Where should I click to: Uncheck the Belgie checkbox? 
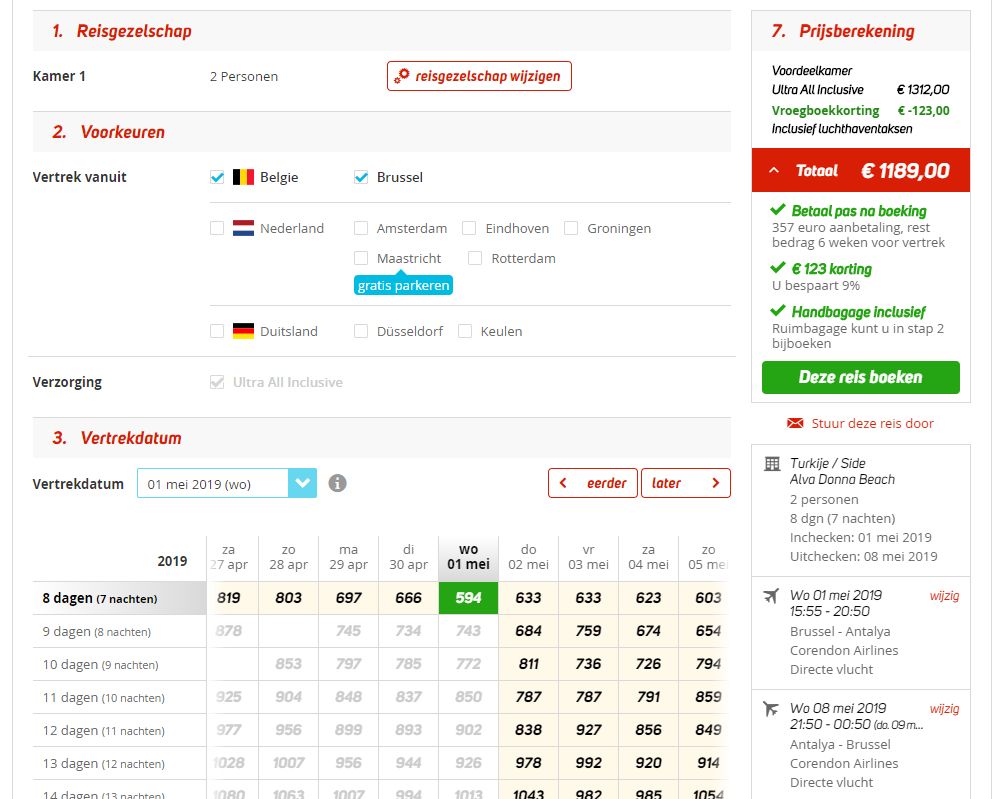click(217, 177)
